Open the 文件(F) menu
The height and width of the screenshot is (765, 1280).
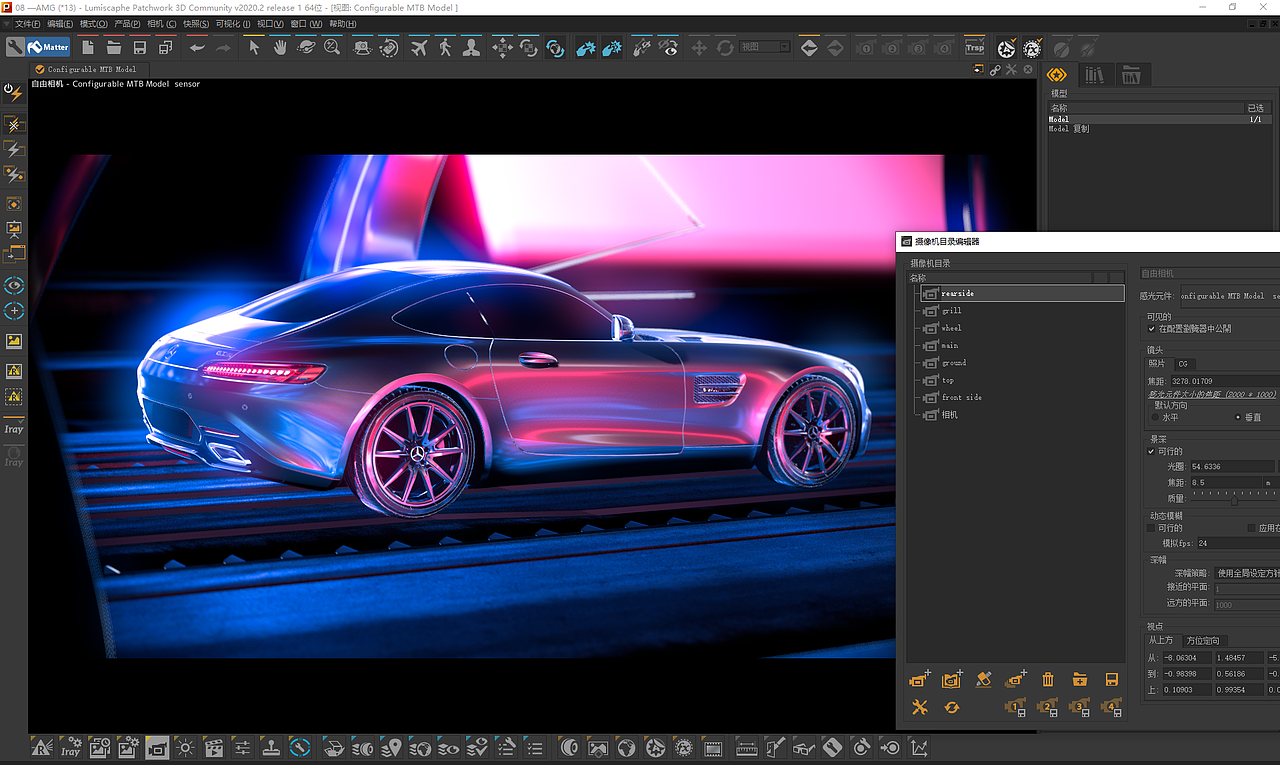(27, 23)
